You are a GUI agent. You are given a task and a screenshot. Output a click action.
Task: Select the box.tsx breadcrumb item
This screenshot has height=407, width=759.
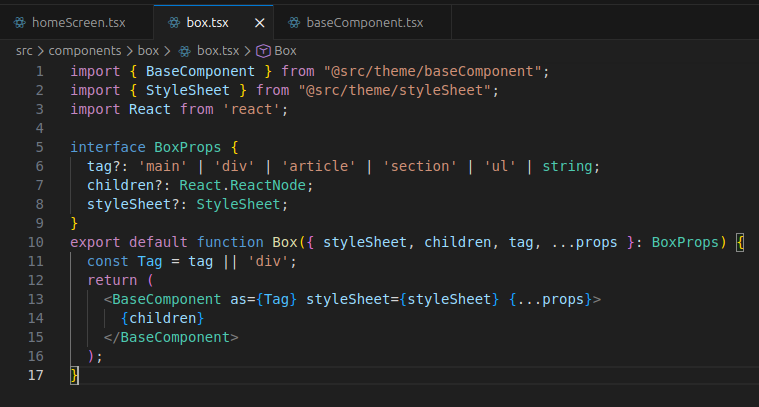point(217,50)
